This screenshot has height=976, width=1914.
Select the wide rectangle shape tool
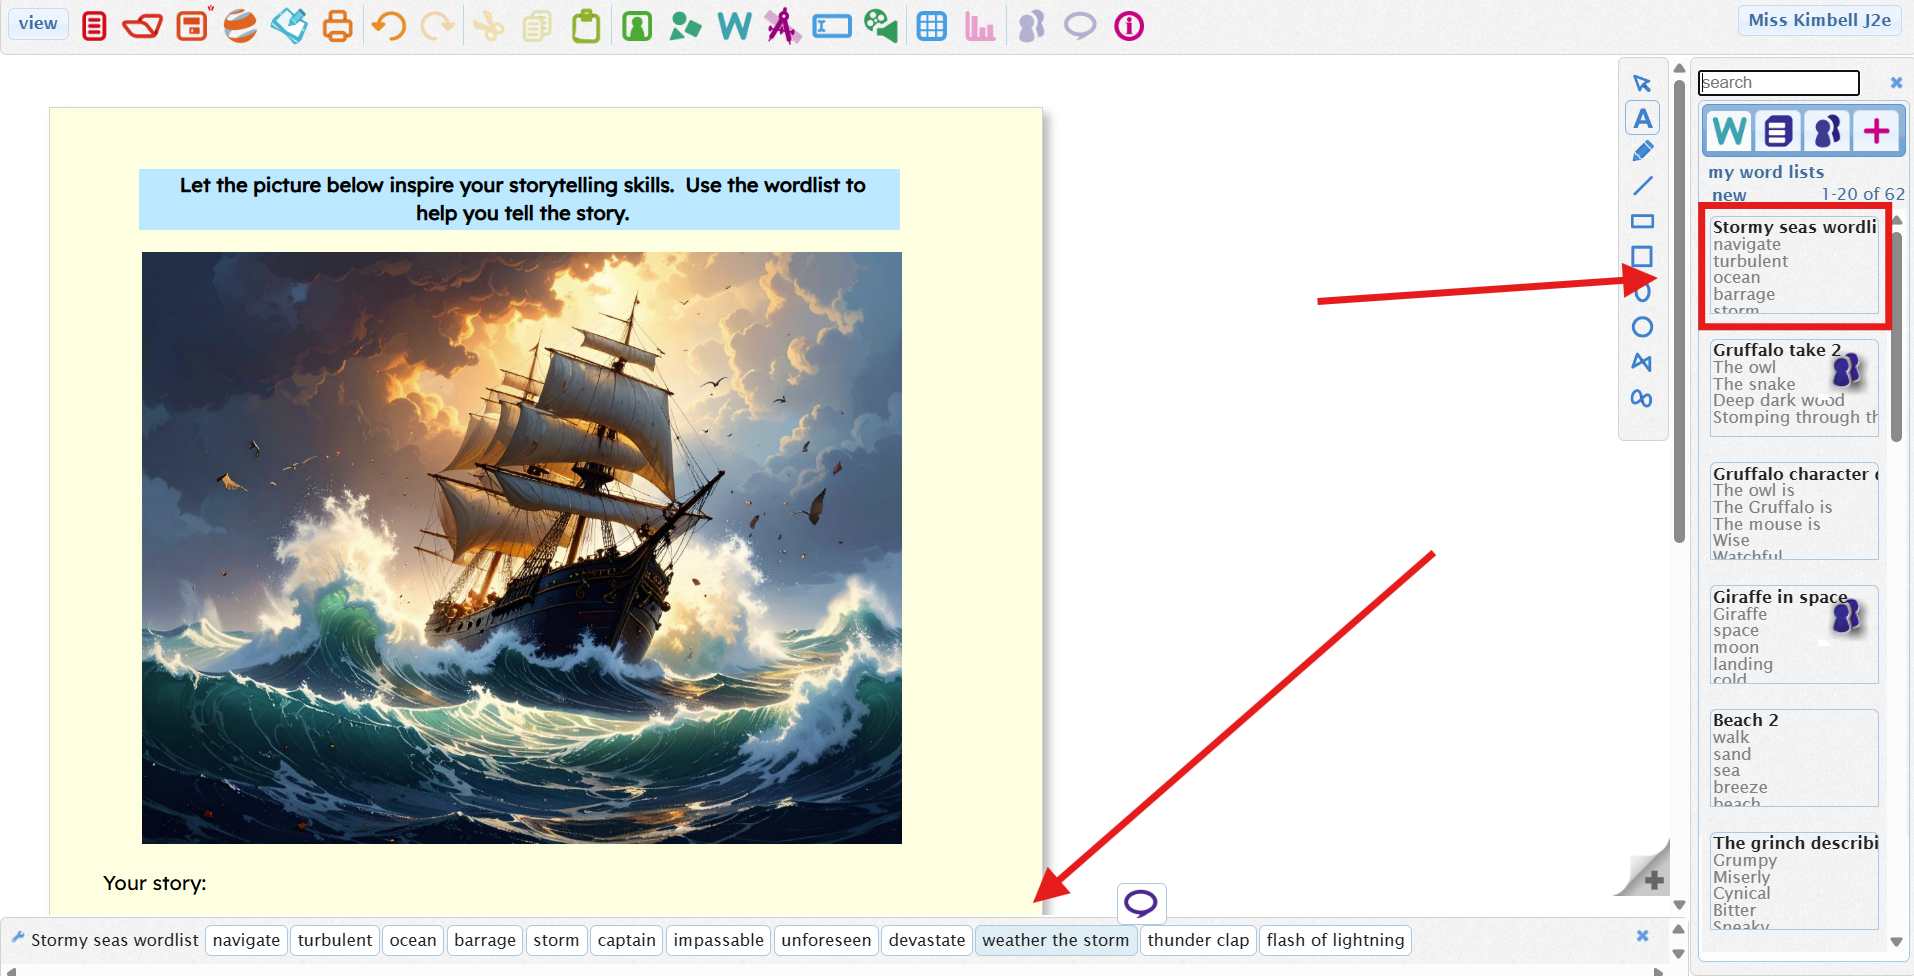[1642, 221]
